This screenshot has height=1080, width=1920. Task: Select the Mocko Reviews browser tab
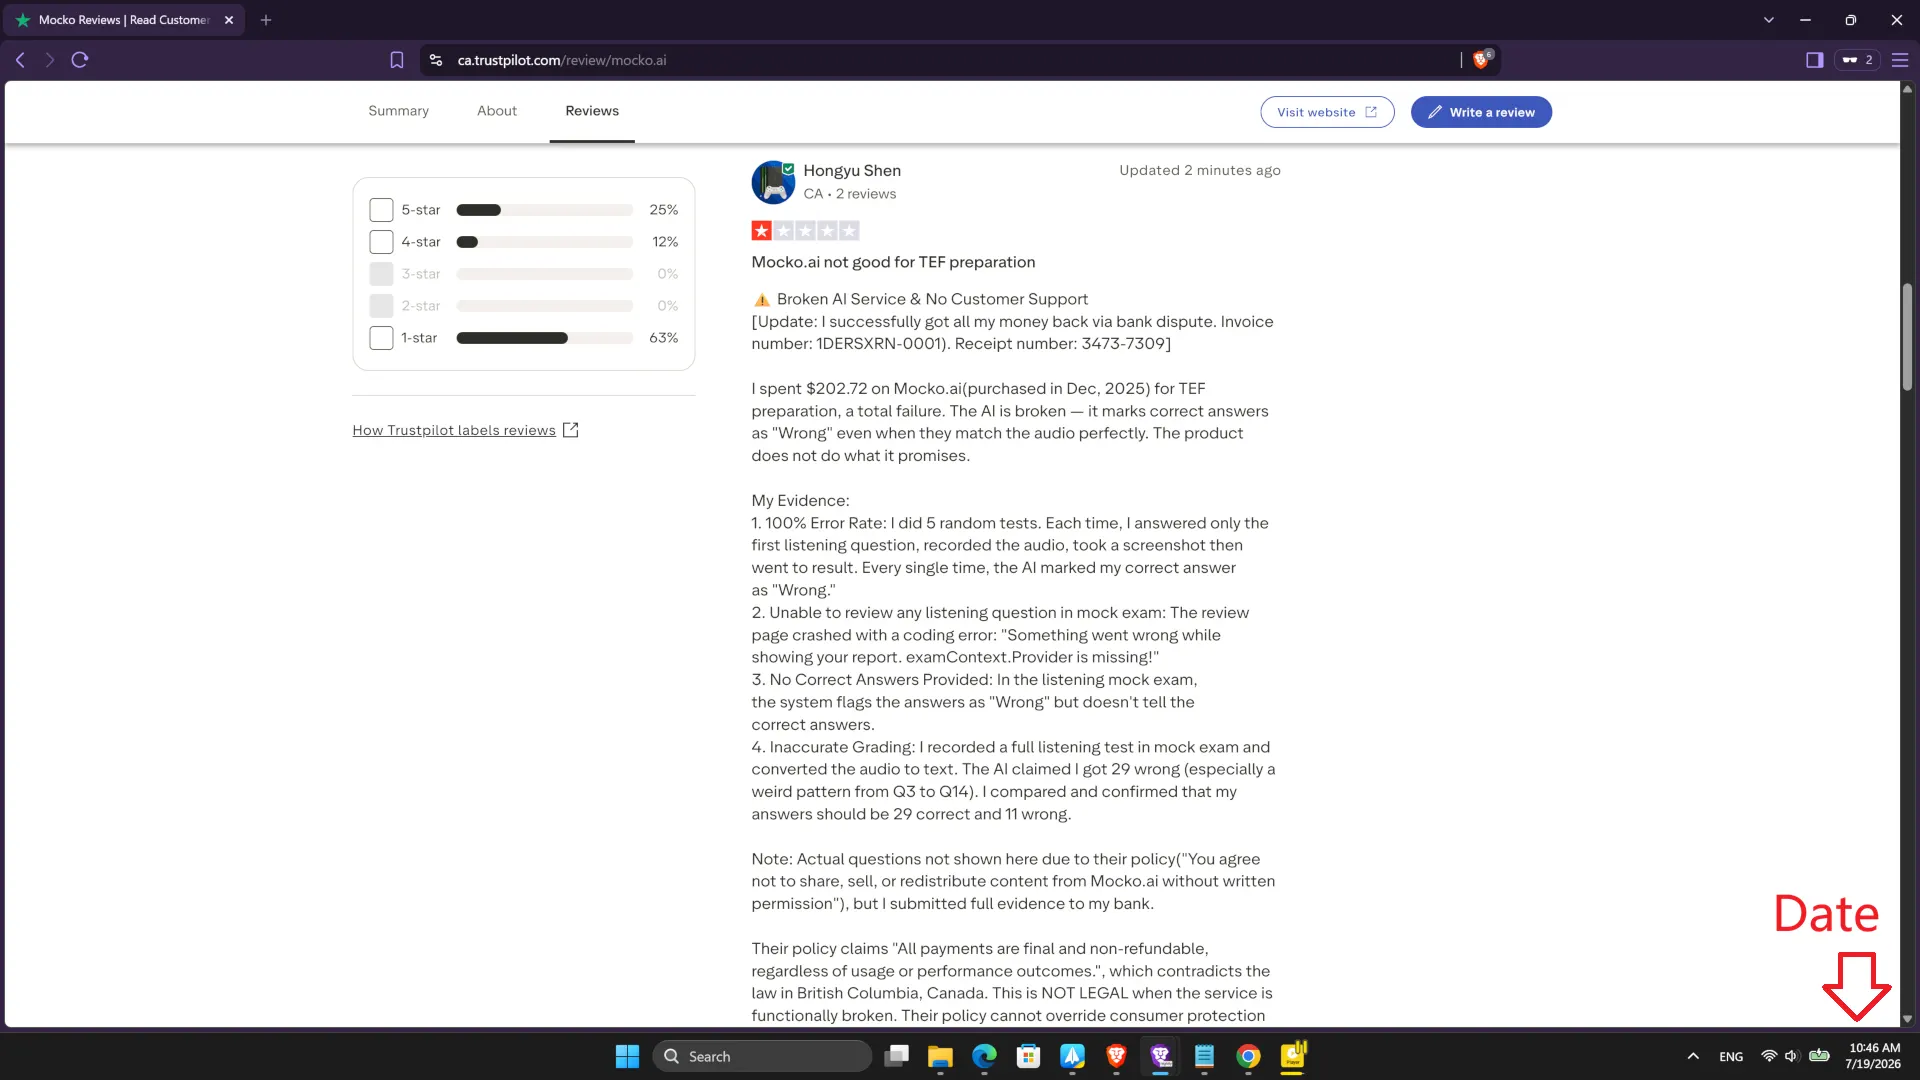coord(125,20)
